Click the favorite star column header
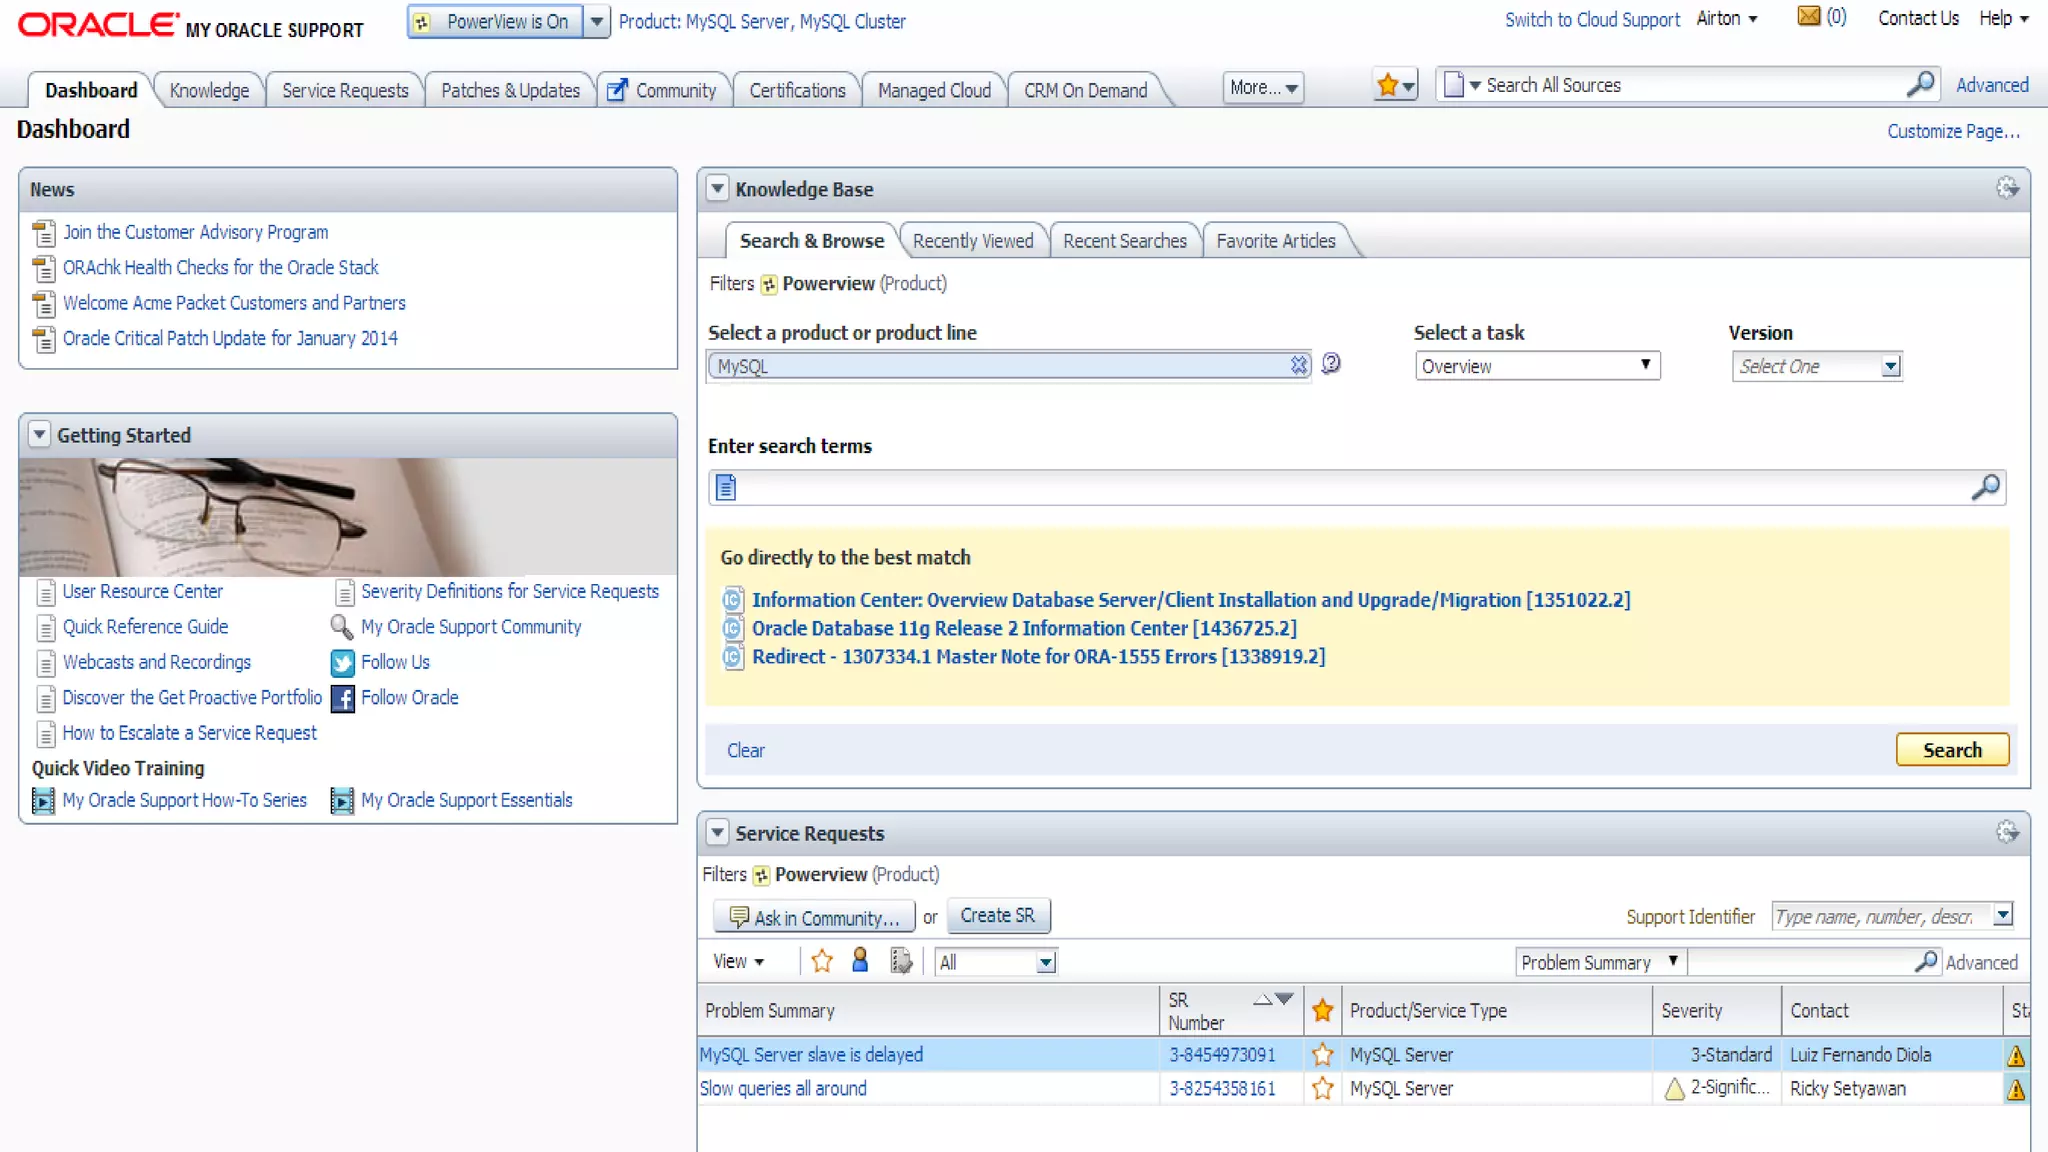This screenshot has height=1152, width=2048. tap(1322, 1011)
